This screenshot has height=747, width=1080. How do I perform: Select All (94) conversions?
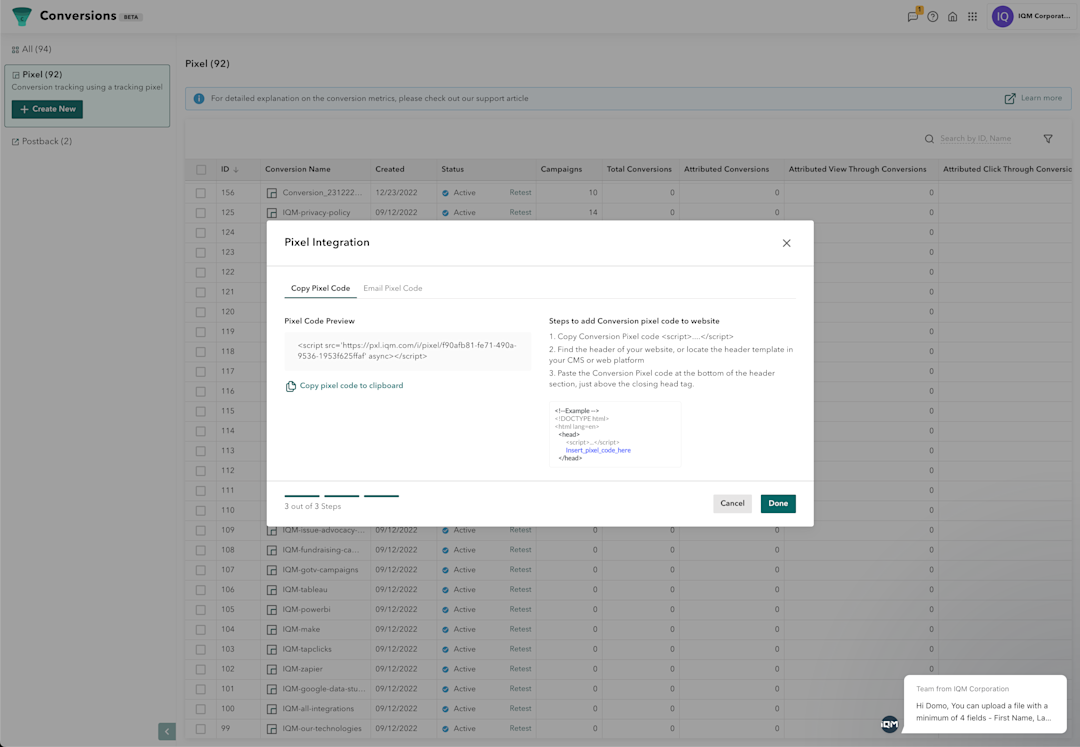(32, 50)
